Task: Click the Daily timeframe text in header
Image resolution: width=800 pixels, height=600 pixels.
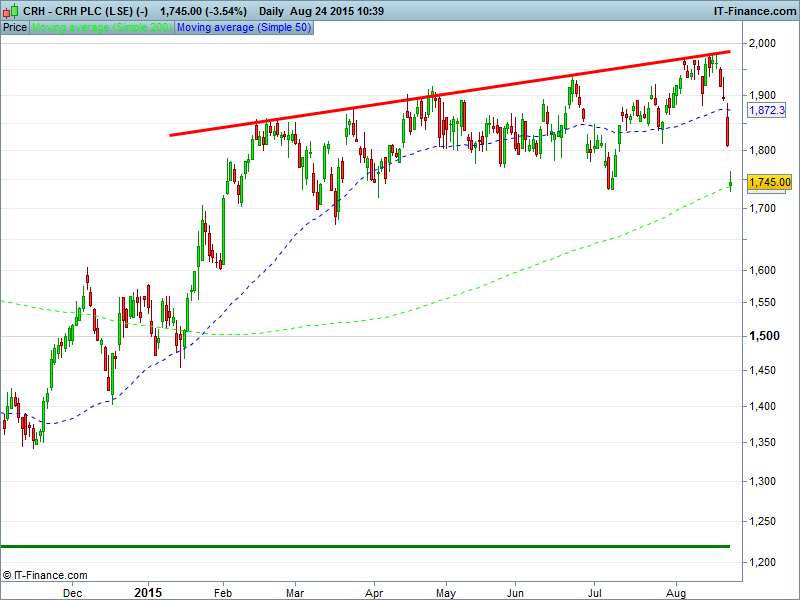Action: coord(270,10)
